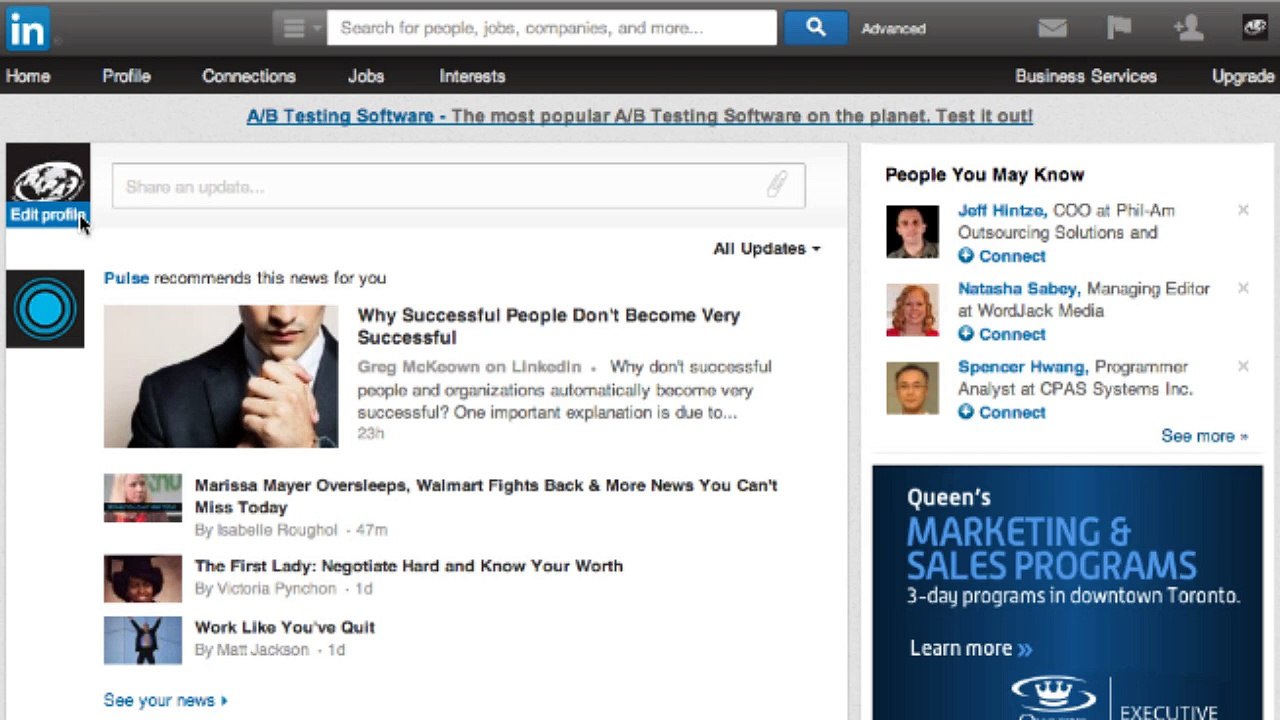Open the Interests menu
Viewport: 1280px width, 720px height.
[472, 76]
